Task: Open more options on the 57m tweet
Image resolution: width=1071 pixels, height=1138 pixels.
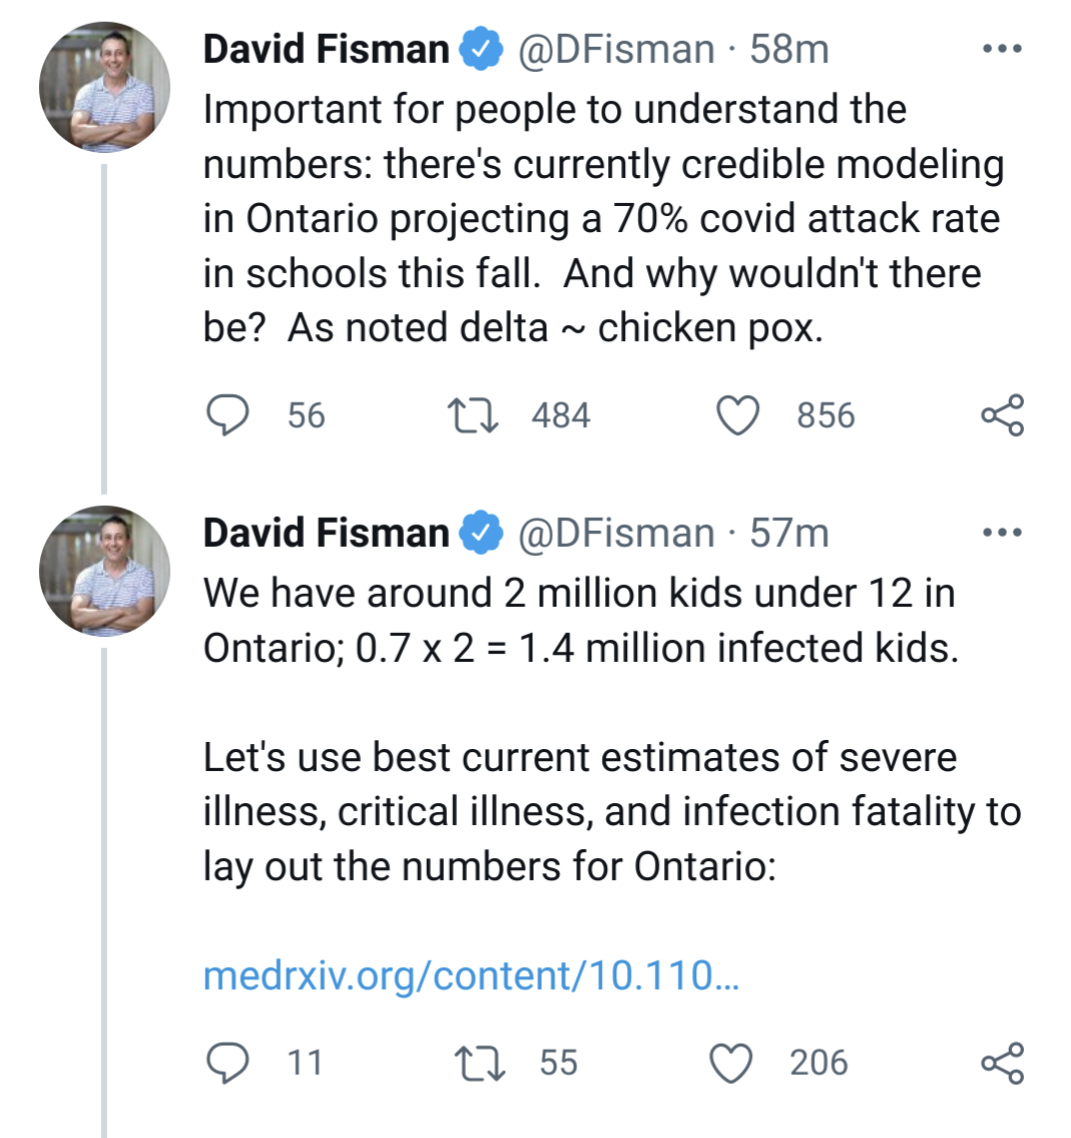Action: point(1002,533)
